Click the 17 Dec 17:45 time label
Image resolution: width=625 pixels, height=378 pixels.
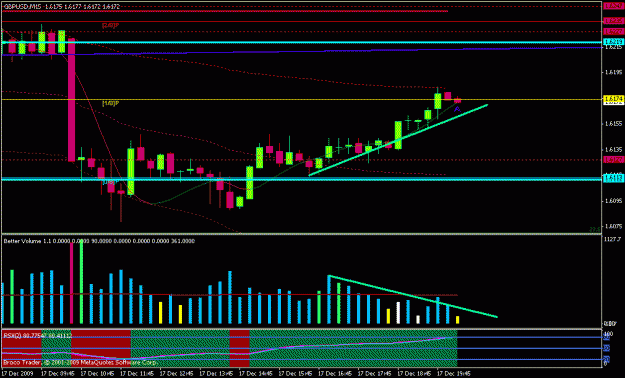tap(375, 374)
